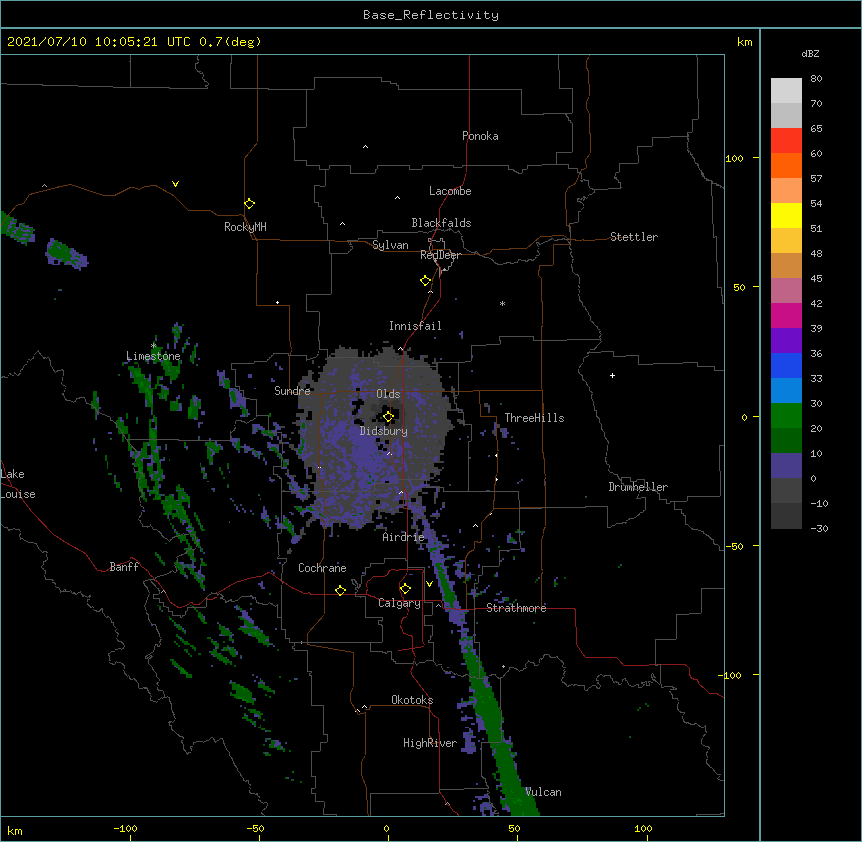Click the Banff label
862x842 pixels.
pos(124,567)
